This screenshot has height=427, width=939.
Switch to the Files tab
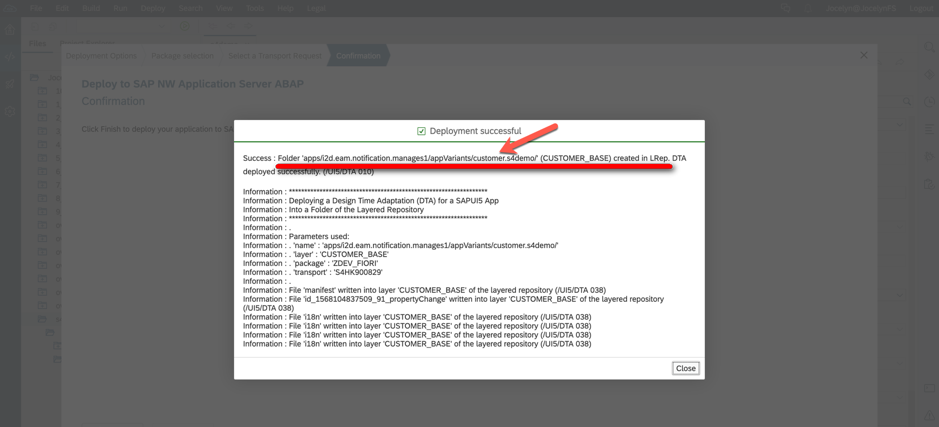37,44
